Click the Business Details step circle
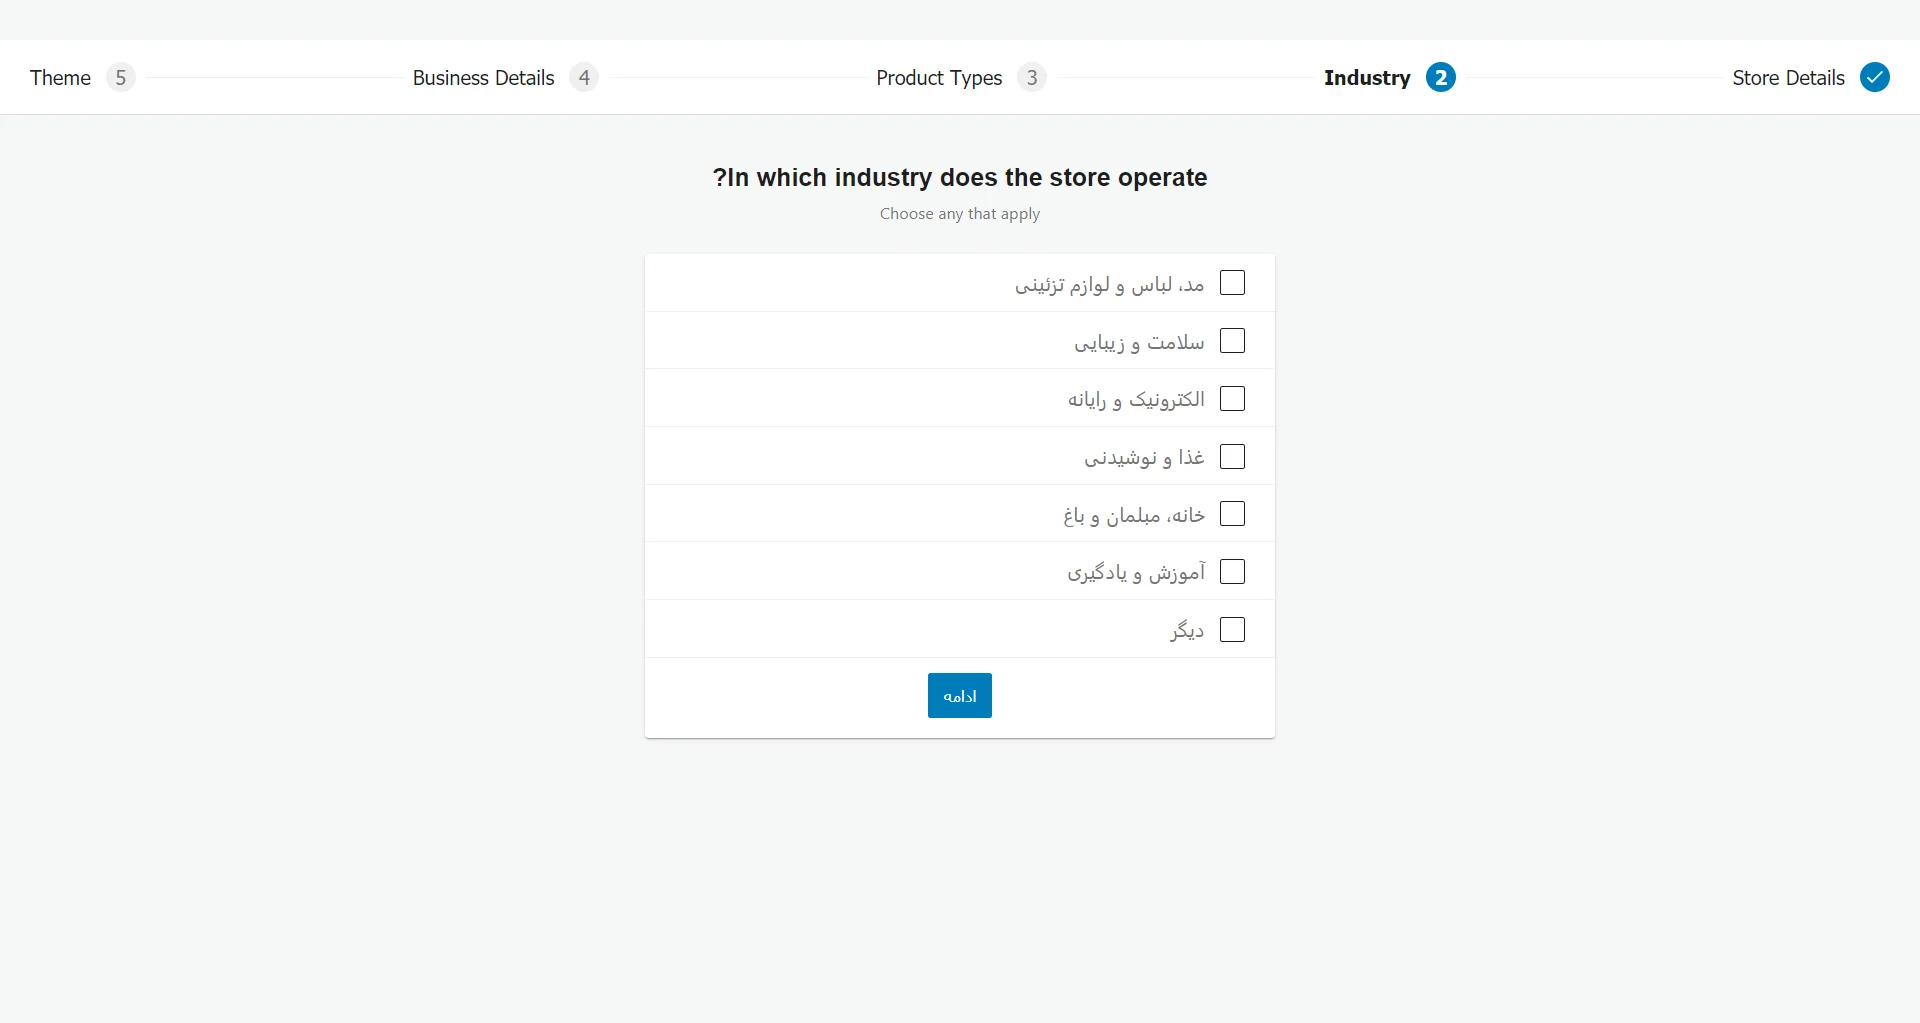Image resolution: width=1920 pixels, height=1023 pixels. click(x=584, y=77)
